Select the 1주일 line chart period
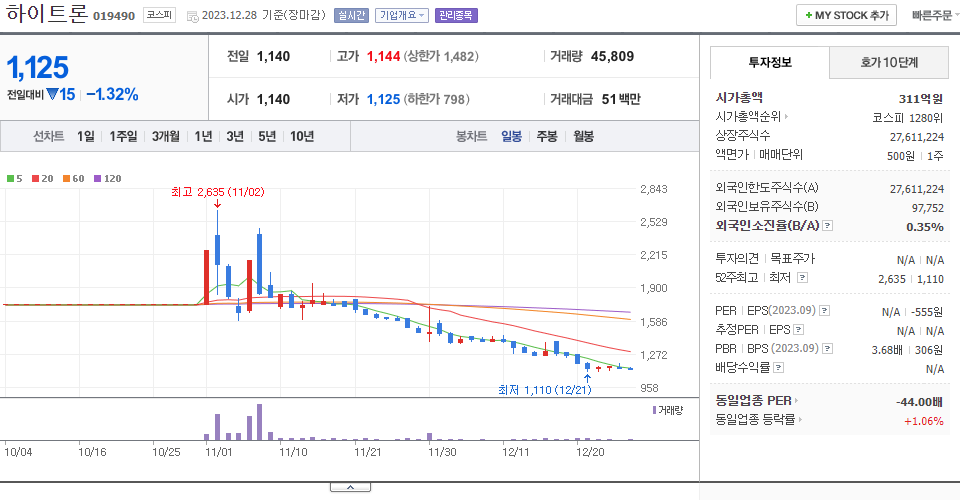This screenshot has width=960, height=500. (x=123, y=136)
